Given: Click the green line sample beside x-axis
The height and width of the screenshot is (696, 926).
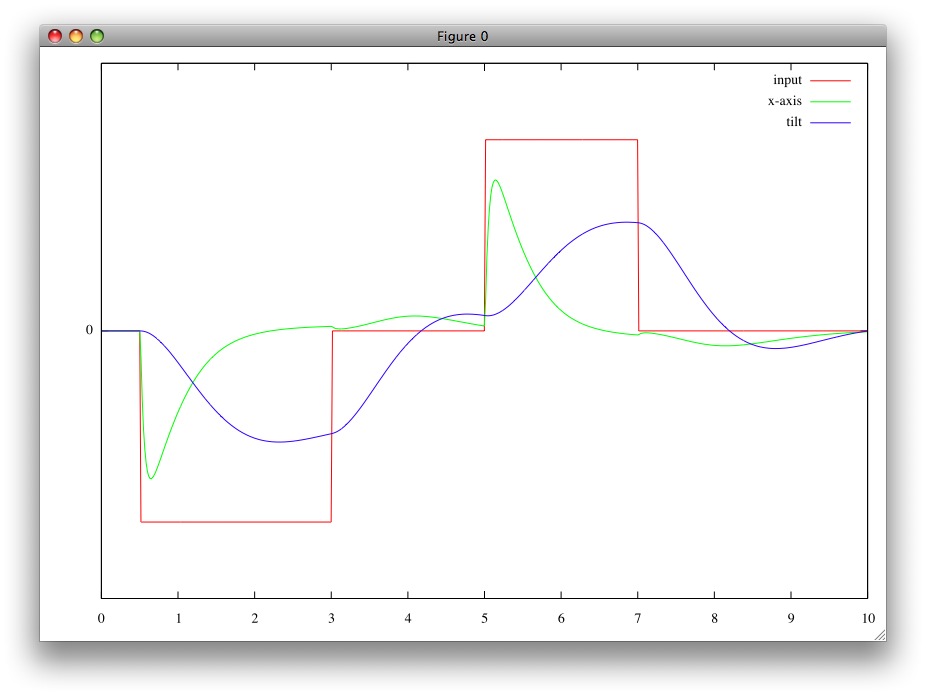Looking at the screenshot, I should 830,101.
